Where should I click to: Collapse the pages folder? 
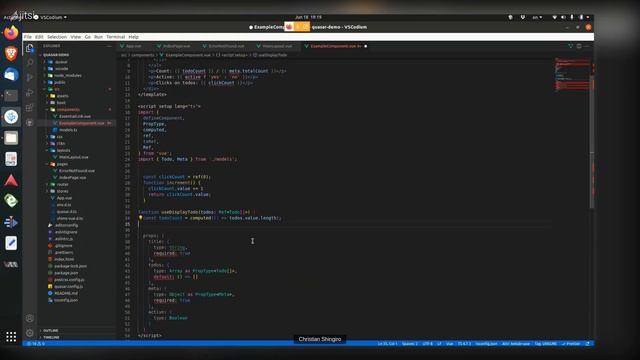click(62, 164)
